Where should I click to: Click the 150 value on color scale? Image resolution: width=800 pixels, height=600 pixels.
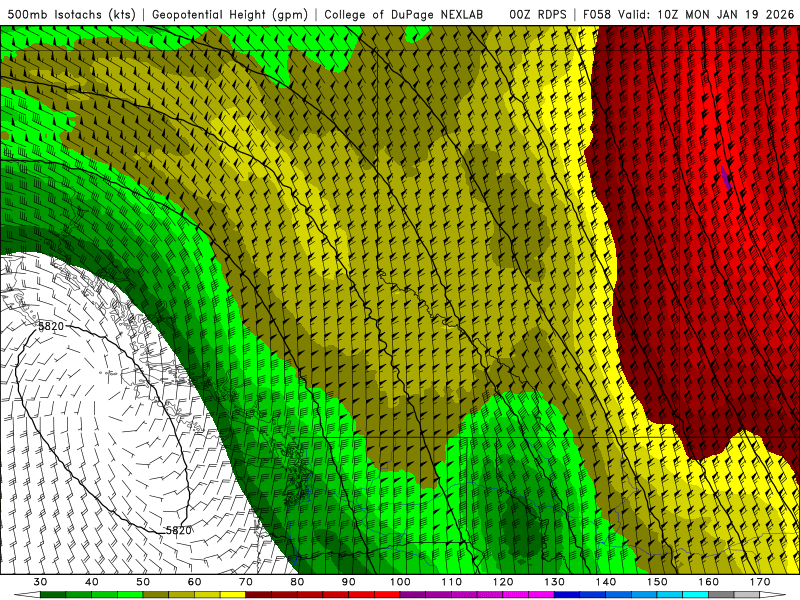click(657, 582)
